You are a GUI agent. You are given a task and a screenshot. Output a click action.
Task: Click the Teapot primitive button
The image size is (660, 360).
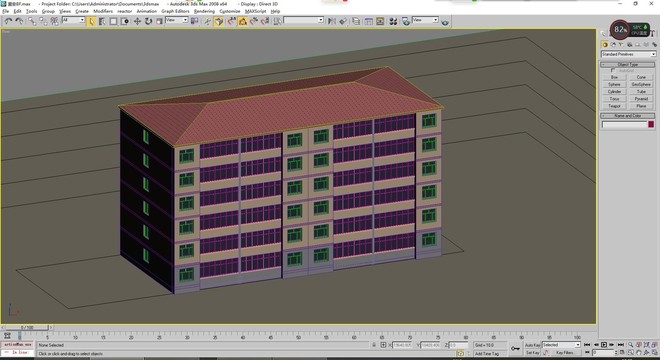[614, 106]
